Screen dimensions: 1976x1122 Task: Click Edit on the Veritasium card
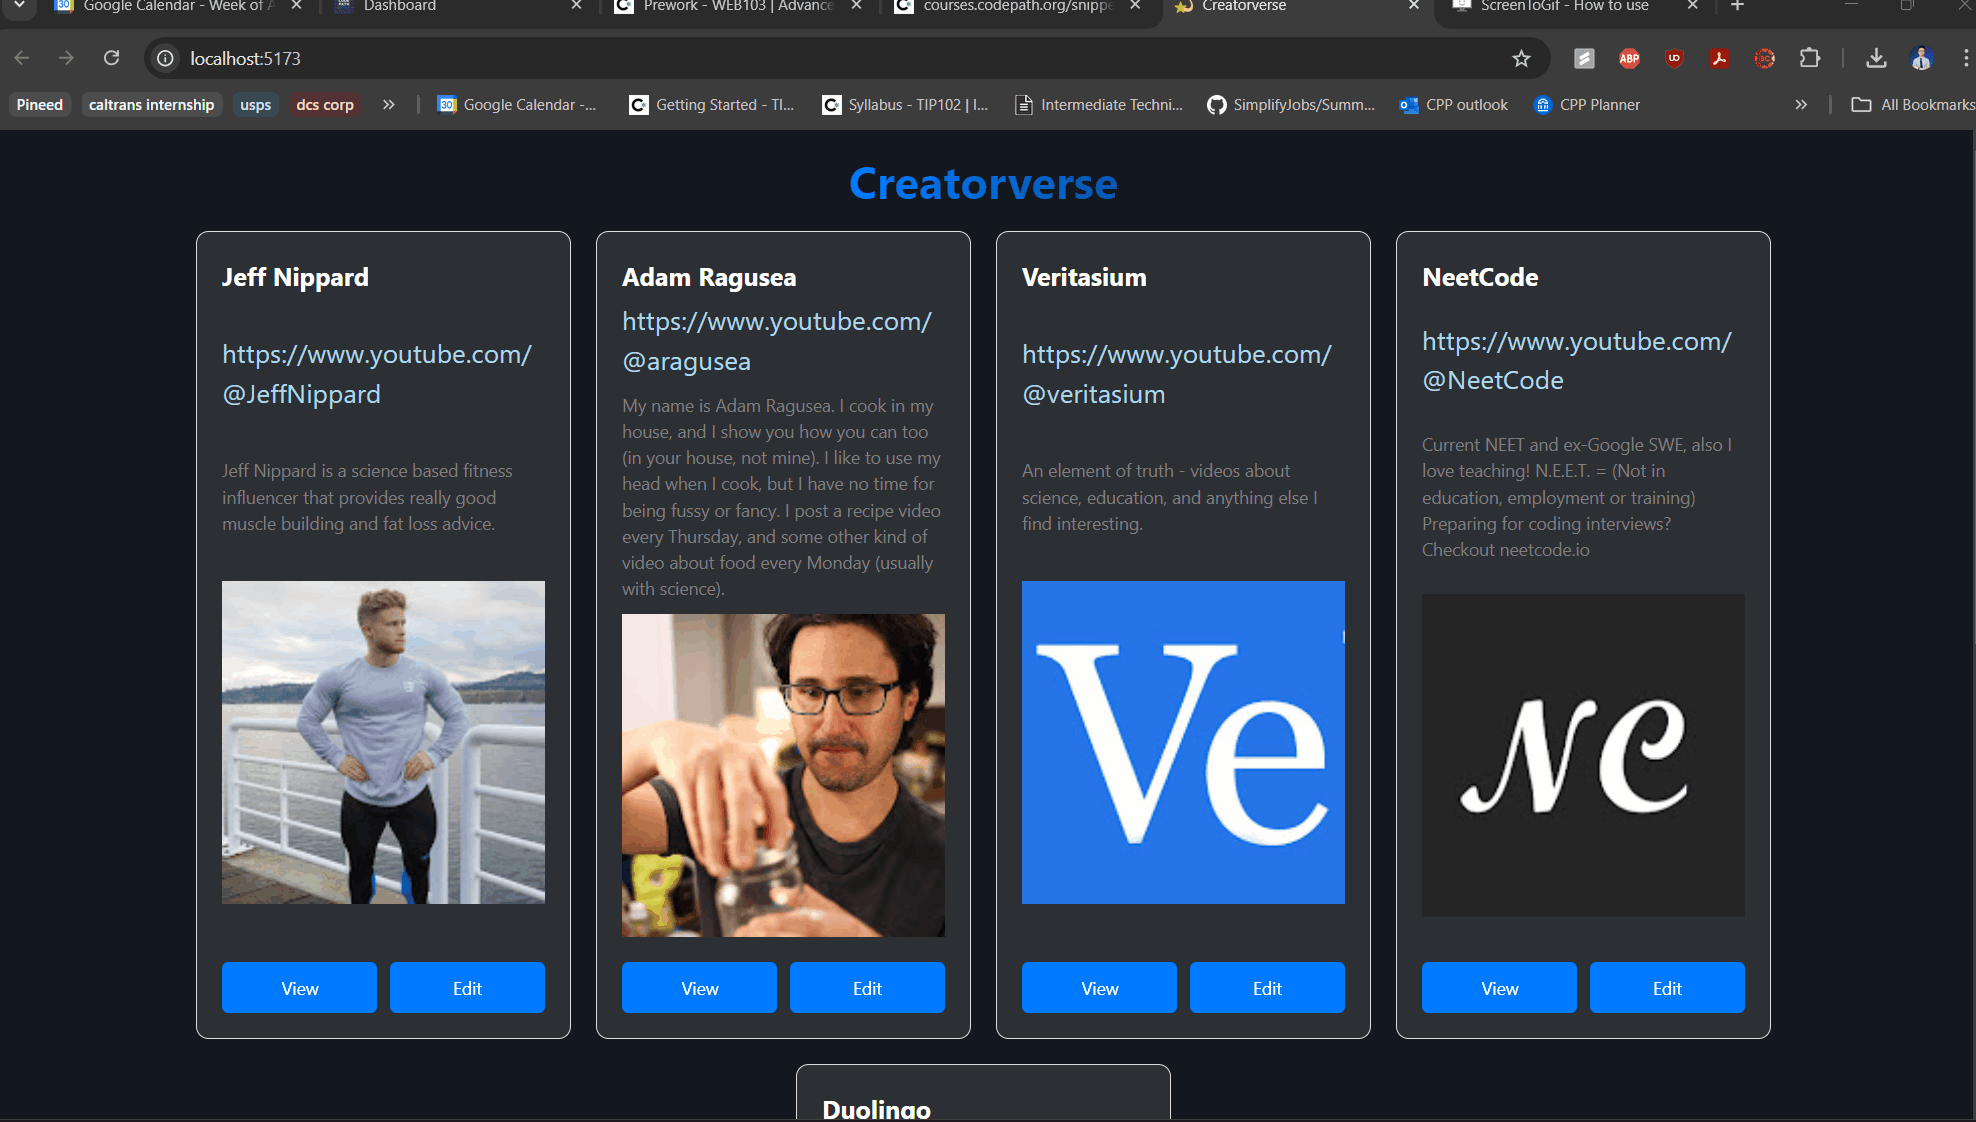[1267, 988]
